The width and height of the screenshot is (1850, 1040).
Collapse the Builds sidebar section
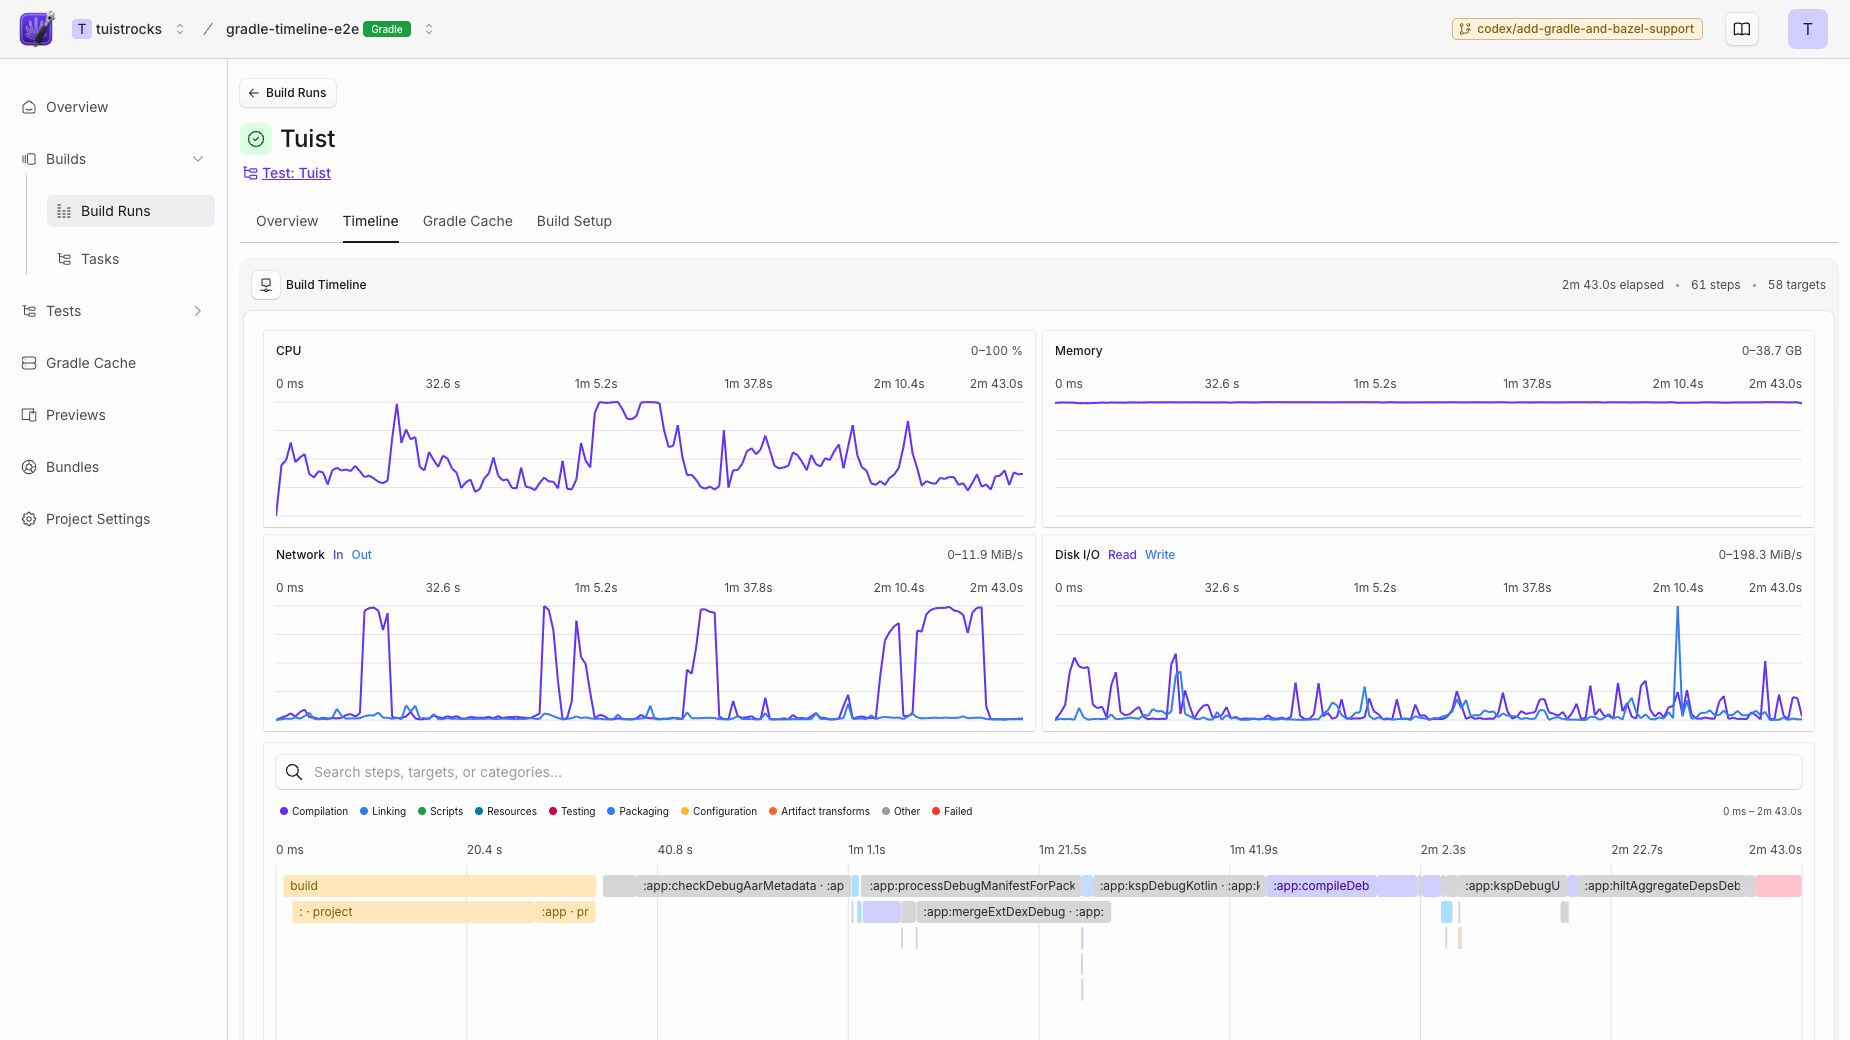coord(198,159)
